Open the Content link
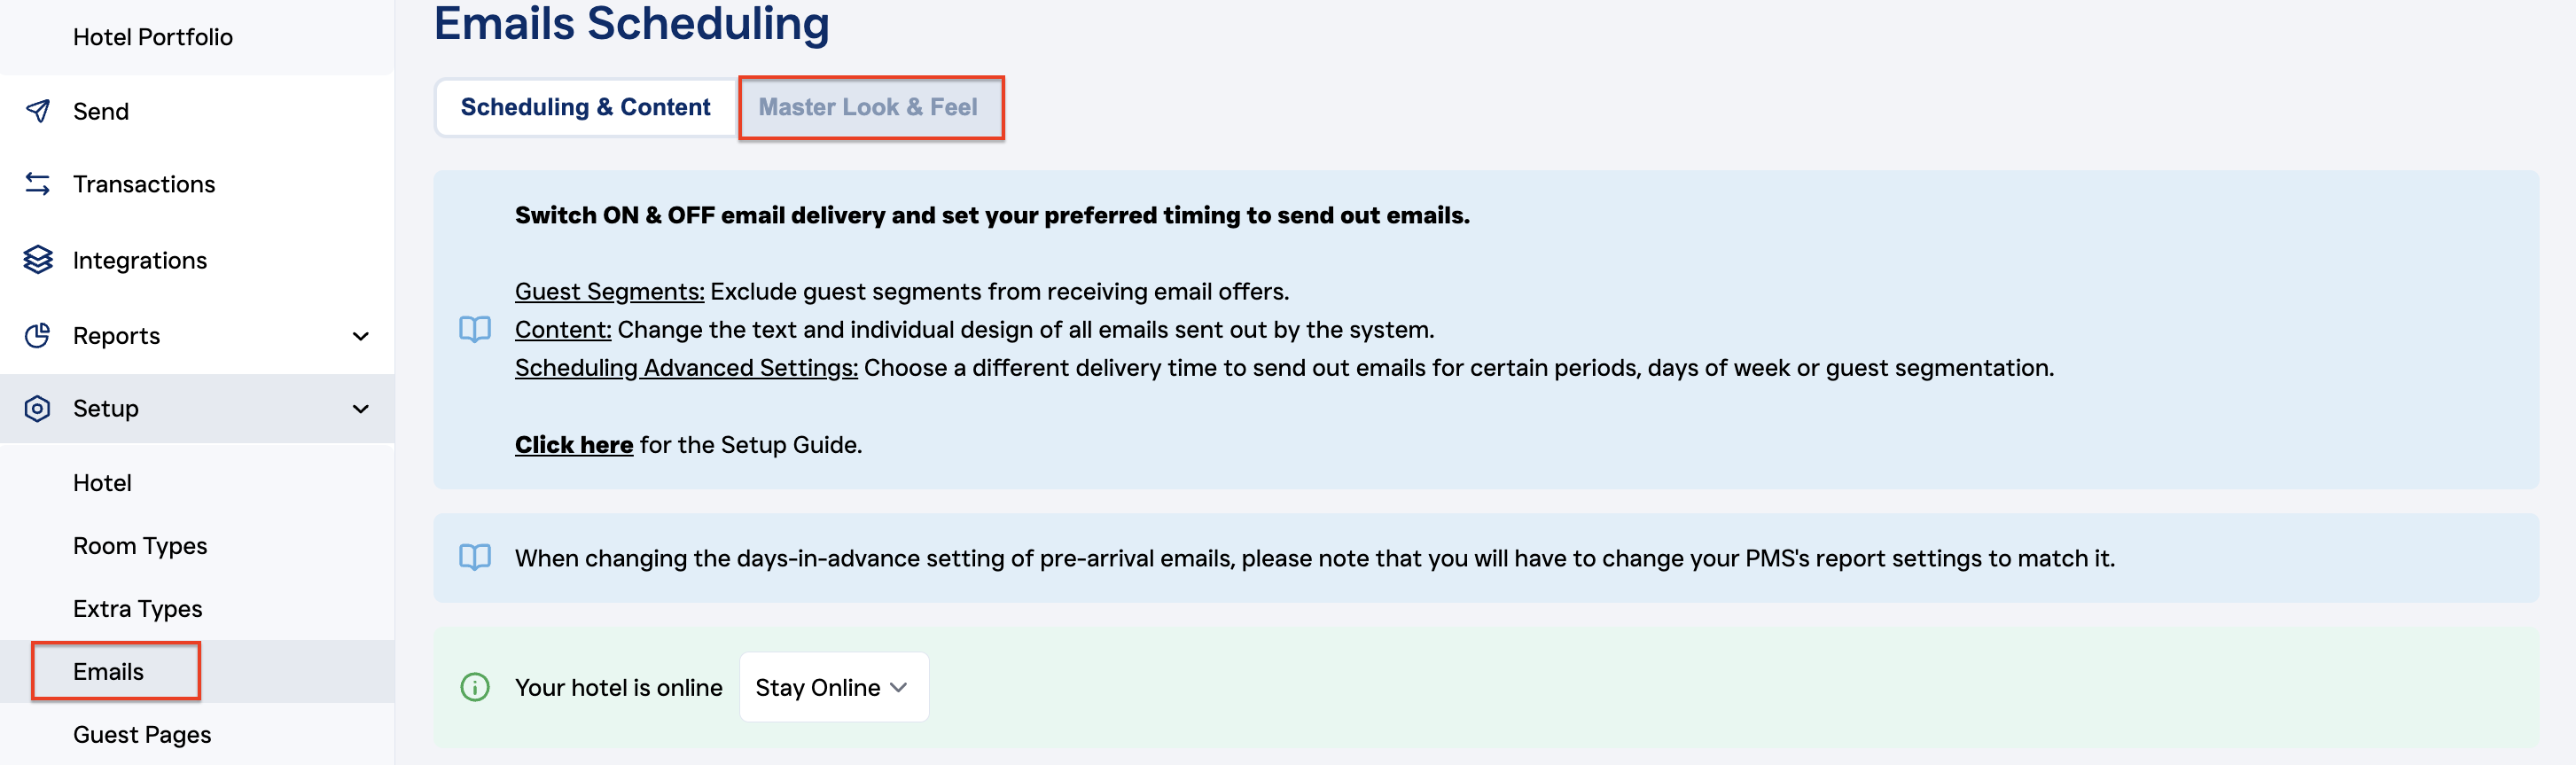Viewport: 2576px width, 765px height. click(x=563, y=329)
